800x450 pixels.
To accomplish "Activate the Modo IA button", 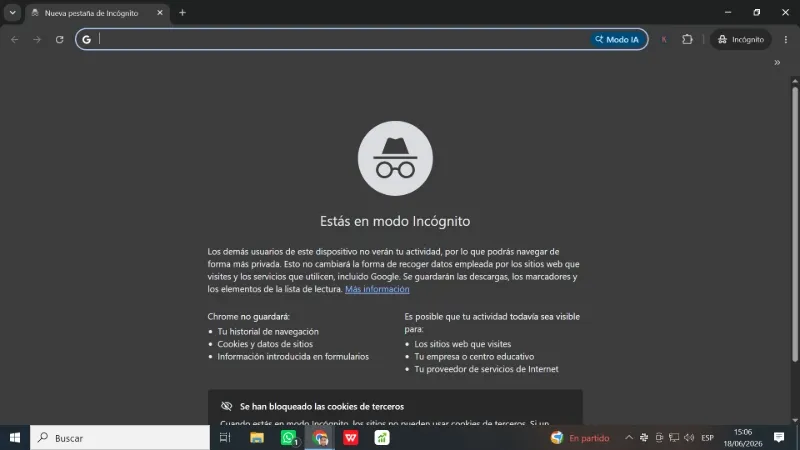I will coord(617,39).
